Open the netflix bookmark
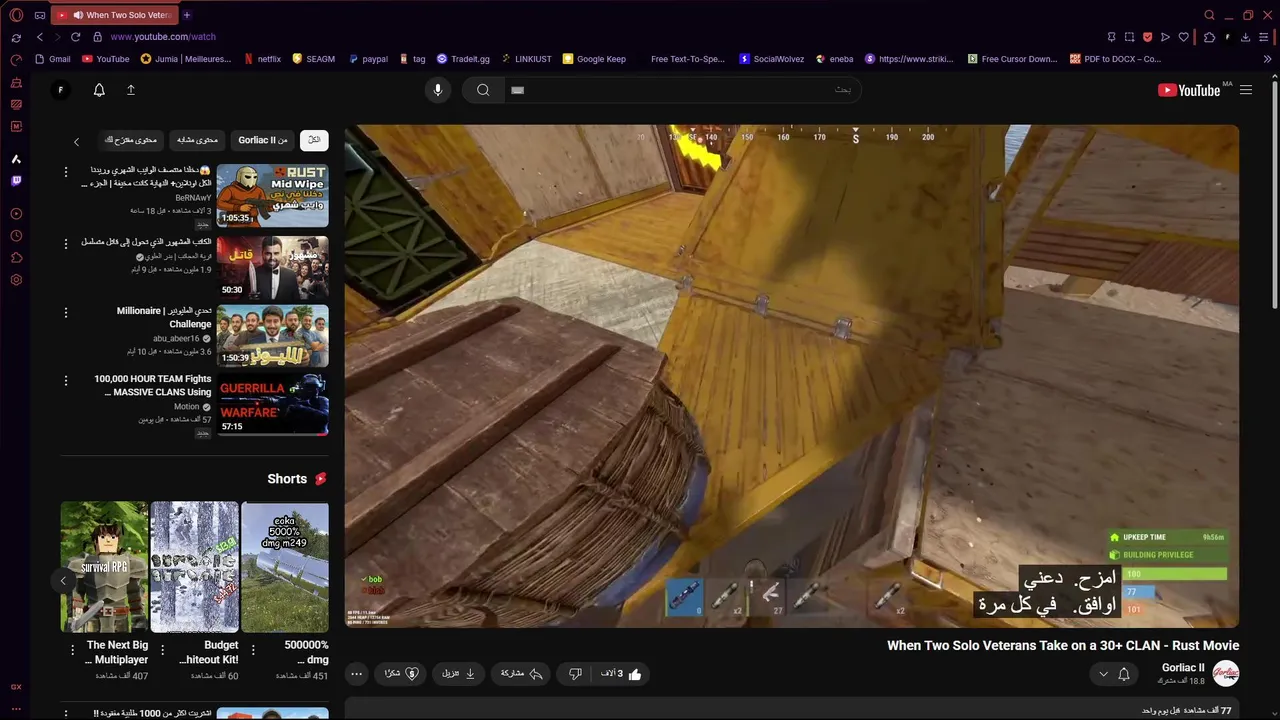 263,59
